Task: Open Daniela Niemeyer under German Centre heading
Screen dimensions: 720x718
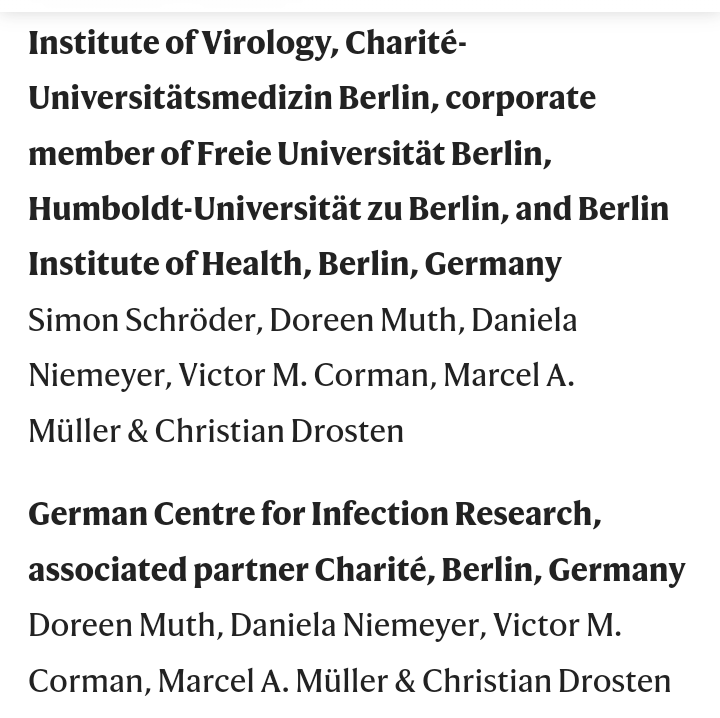Action: pyautogui.click(x=357, y=625)
